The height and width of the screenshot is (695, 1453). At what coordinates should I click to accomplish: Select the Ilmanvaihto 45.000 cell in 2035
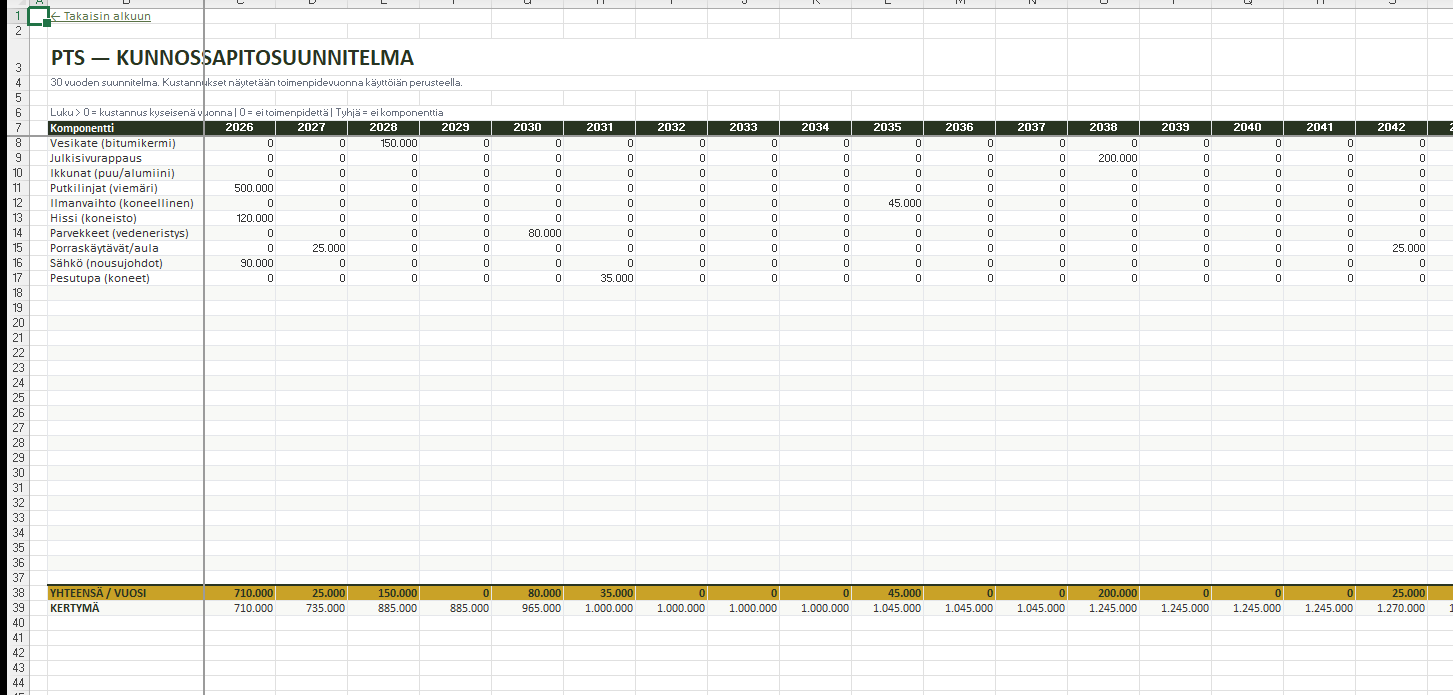[x=887, y=203]
